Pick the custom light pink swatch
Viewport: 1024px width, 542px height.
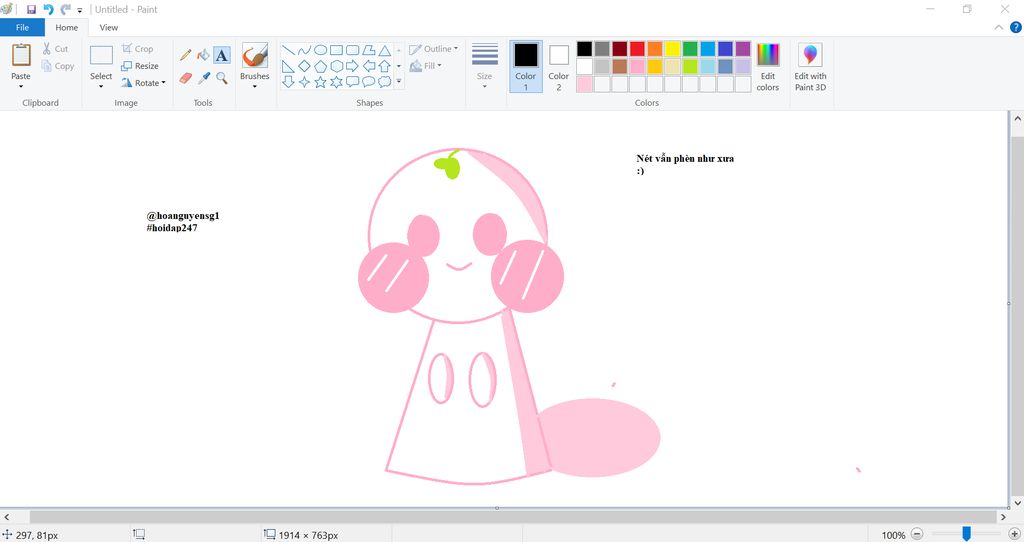click(x=584, y=84)
